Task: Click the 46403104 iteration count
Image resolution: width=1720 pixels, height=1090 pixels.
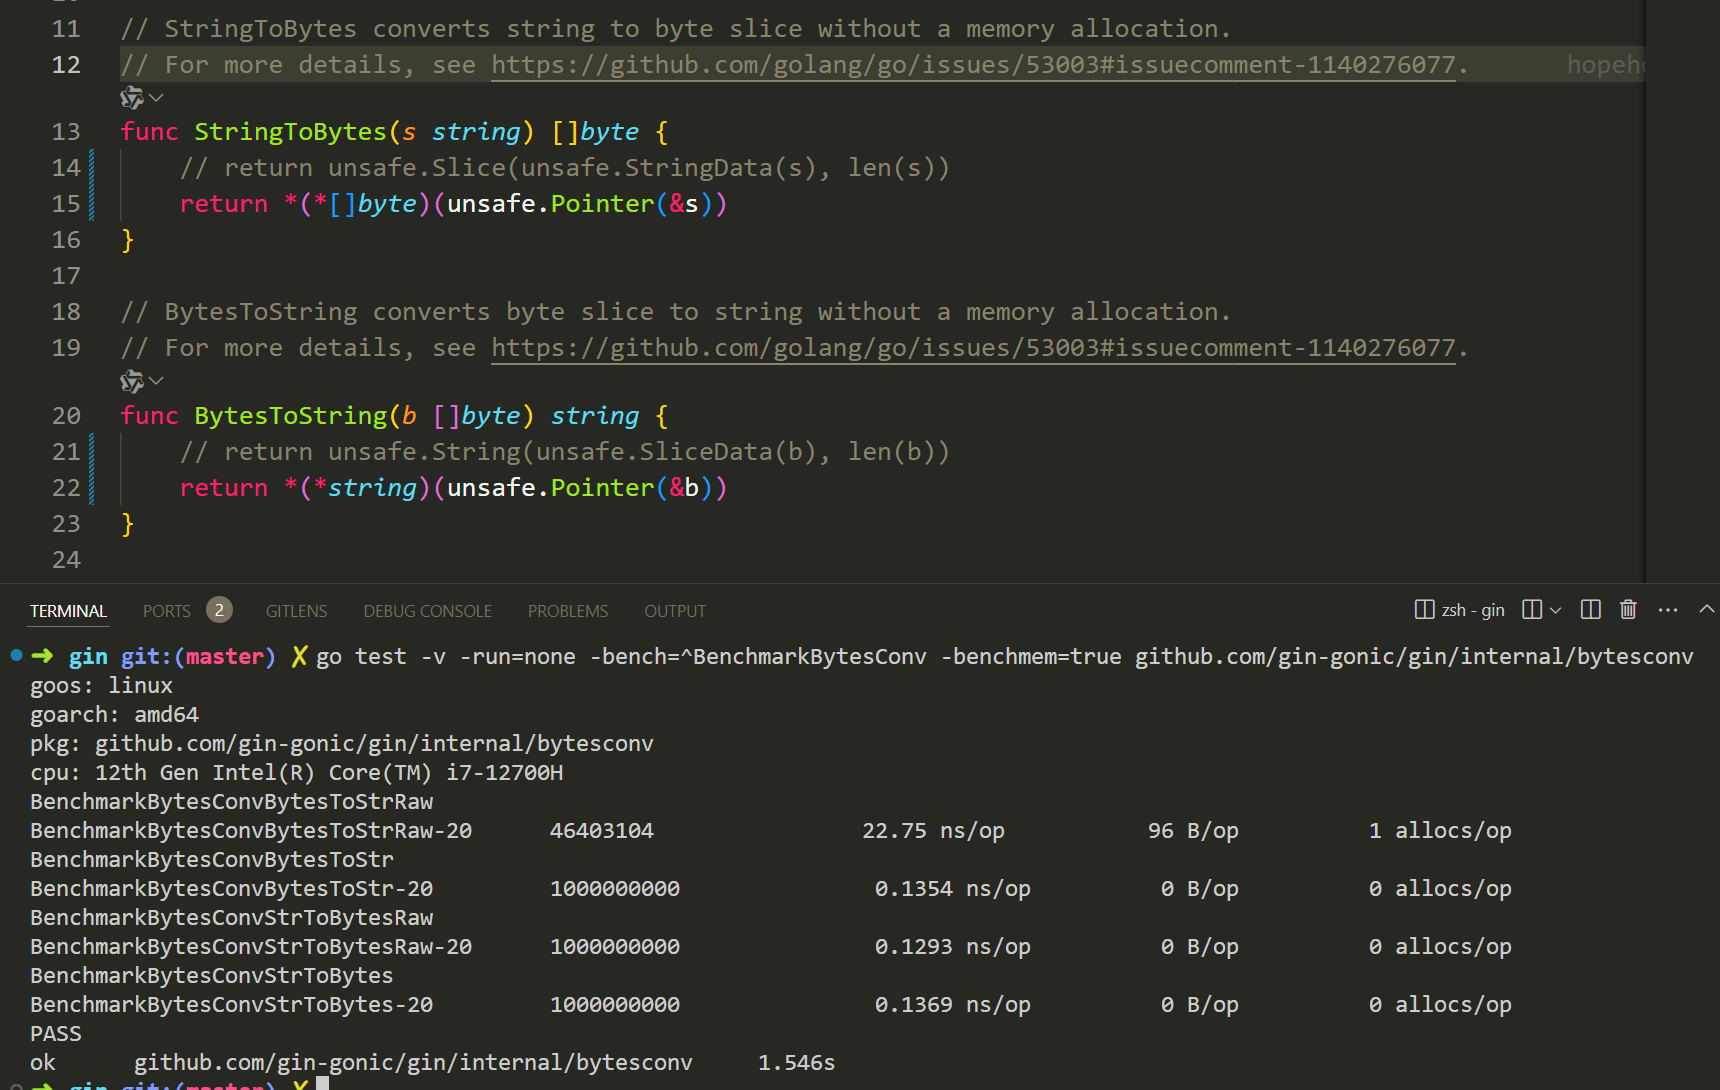Action: (602, 831)
